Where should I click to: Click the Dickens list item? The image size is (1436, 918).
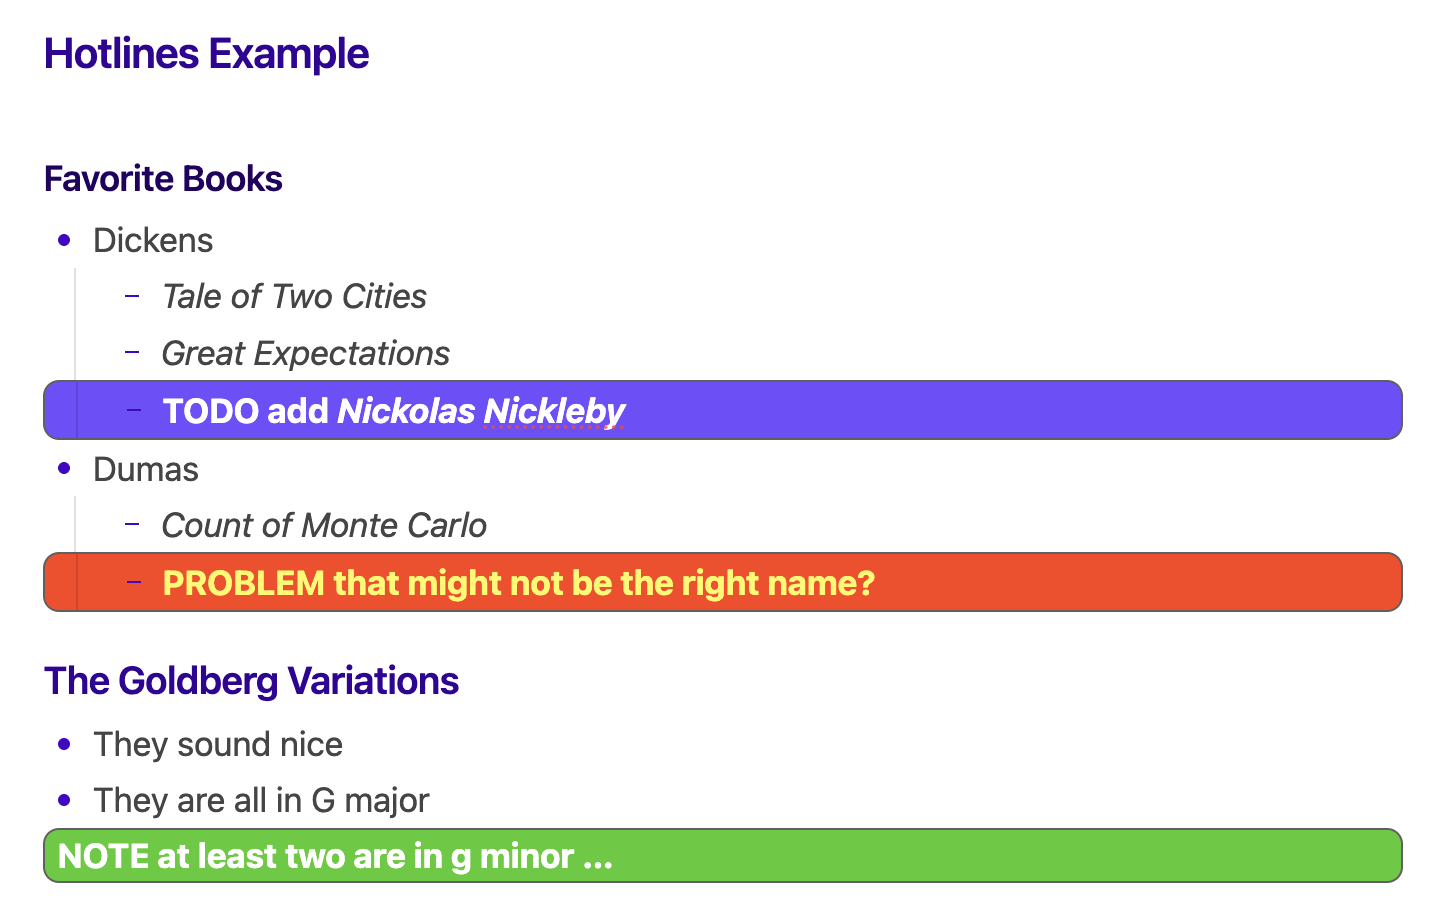point(153,240)
